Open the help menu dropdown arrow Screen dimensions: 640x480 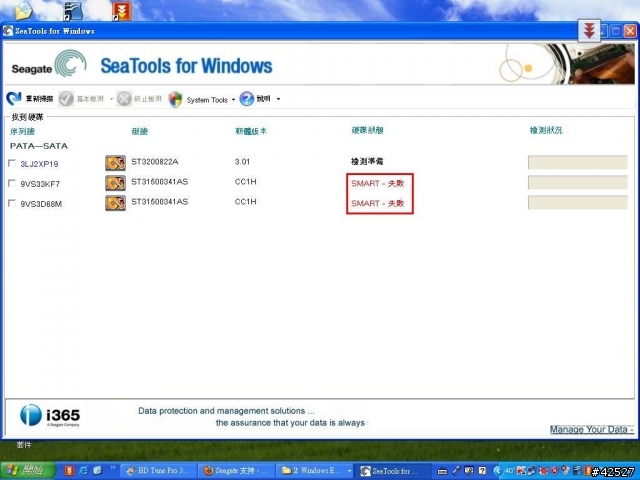[x=278, y=99]
